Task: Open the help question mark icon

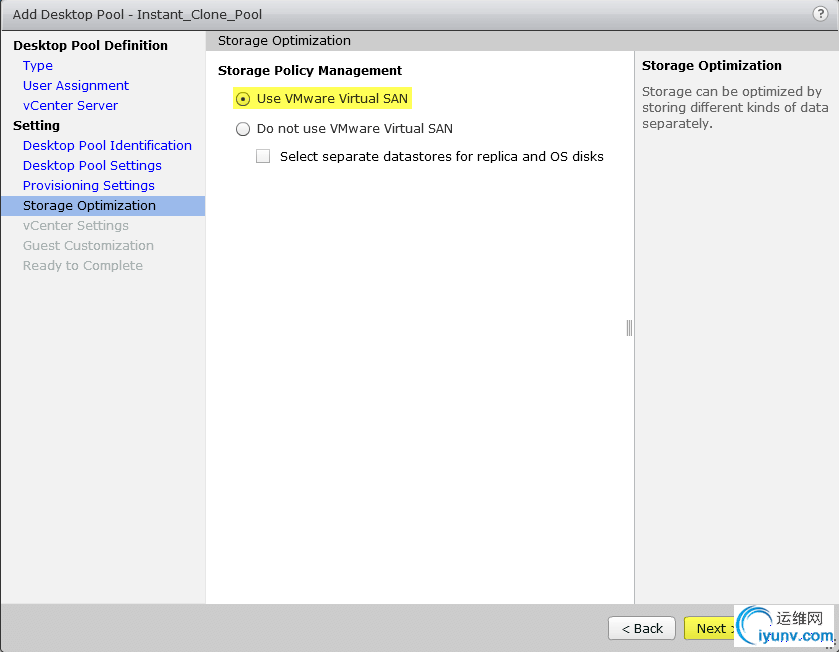Action: pyautogui.click(x=820, y=13)
